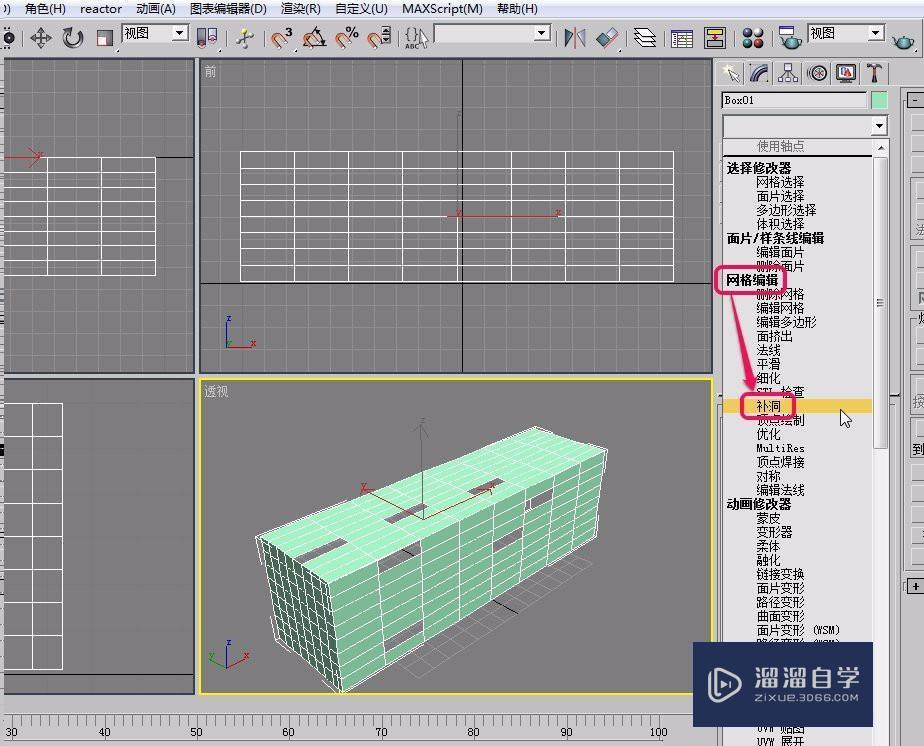Select the Select and Move tool
Screen dimensions: 924x746
coord(42,37)
